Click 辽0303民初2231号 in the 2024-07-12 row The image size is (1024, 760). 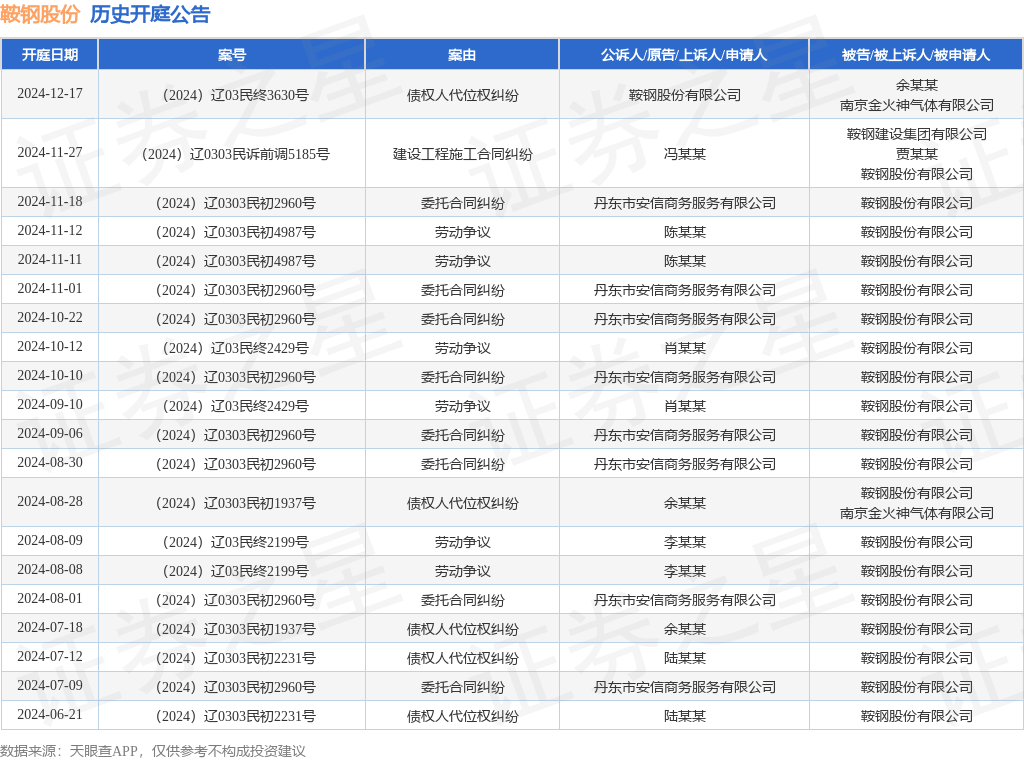point(235,658)
